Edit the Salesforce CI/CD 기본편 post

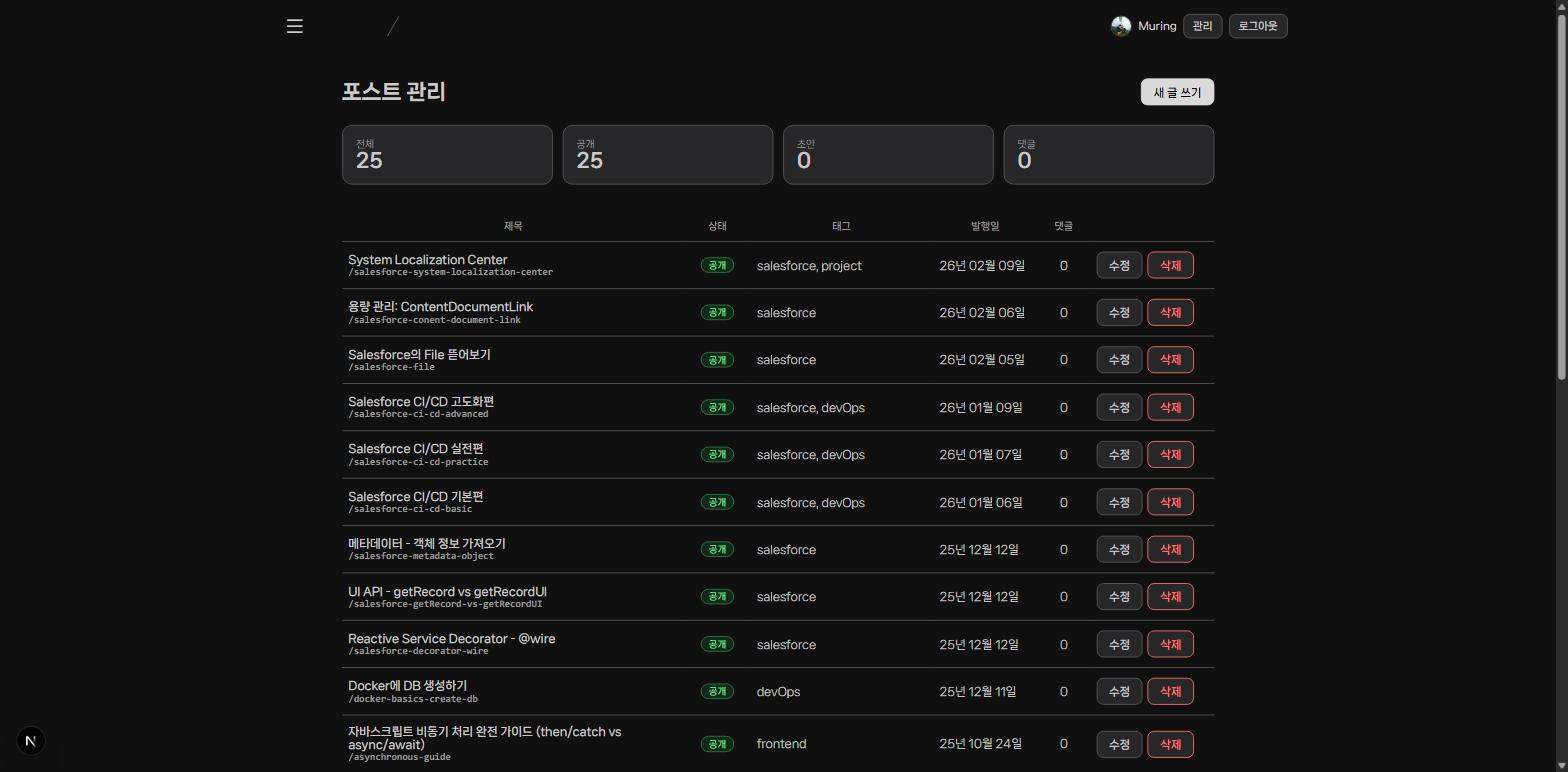tap(1119, 502)
